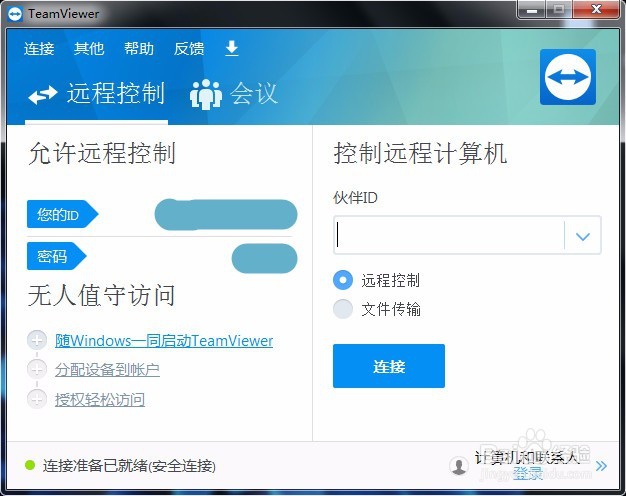
Task: Expand contacts panel with double chevron
Action: click(601, 466)
